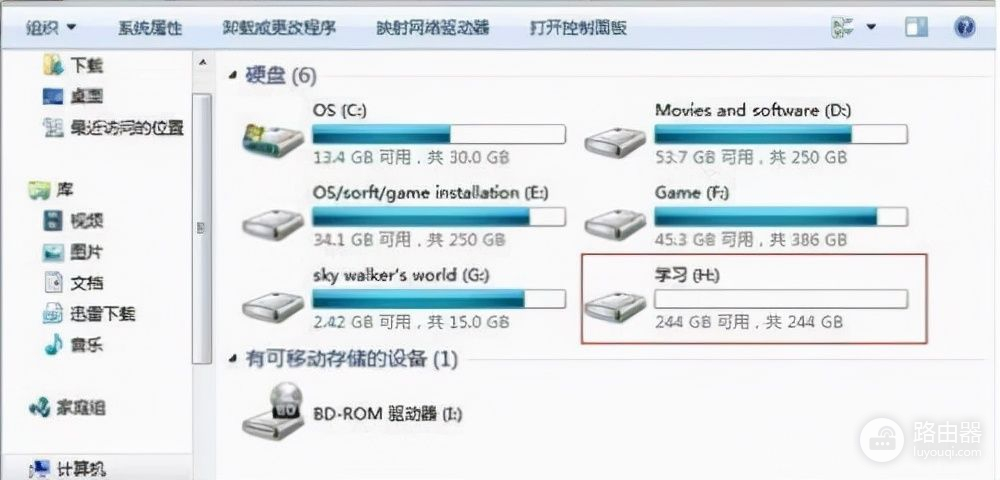The image size is (1000, 480).
Task: Click the navigation pane scrollbar up arrow
Action: coord(202,63)
